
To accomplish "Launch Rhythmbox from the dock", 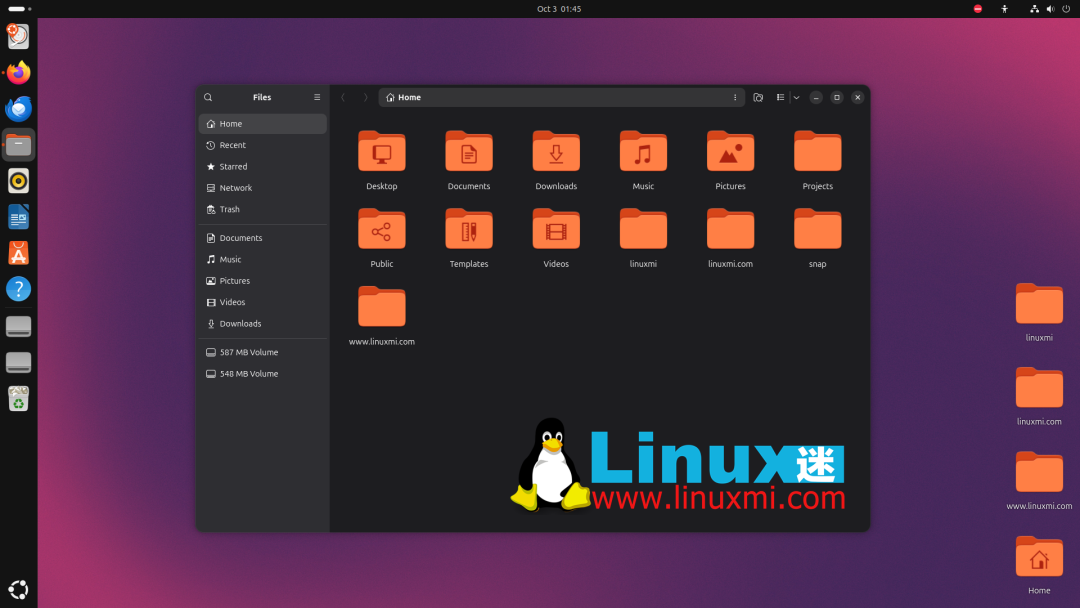I will [x=19, y=181].
